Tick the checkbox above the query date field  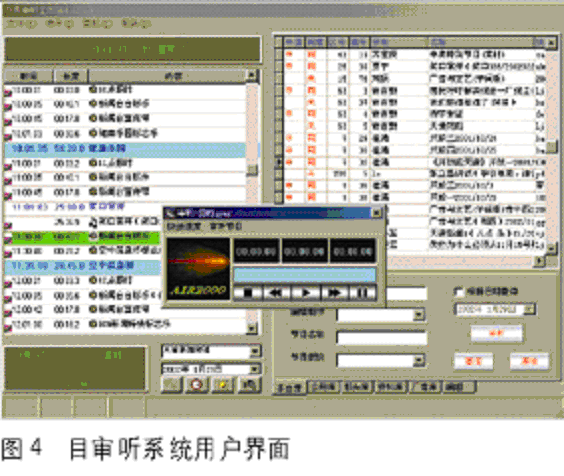point(459,292)
